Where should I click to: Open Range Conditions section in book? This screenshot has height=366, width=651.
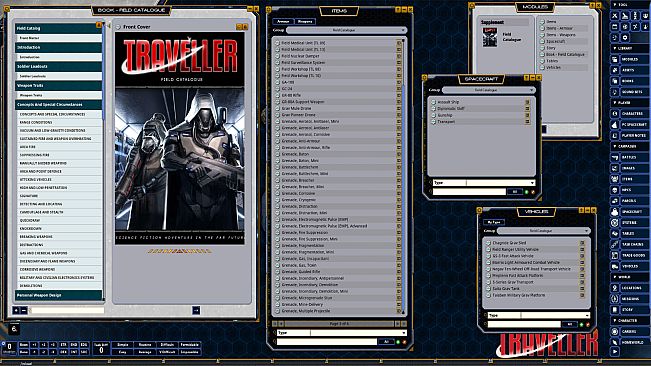point(60,122)
